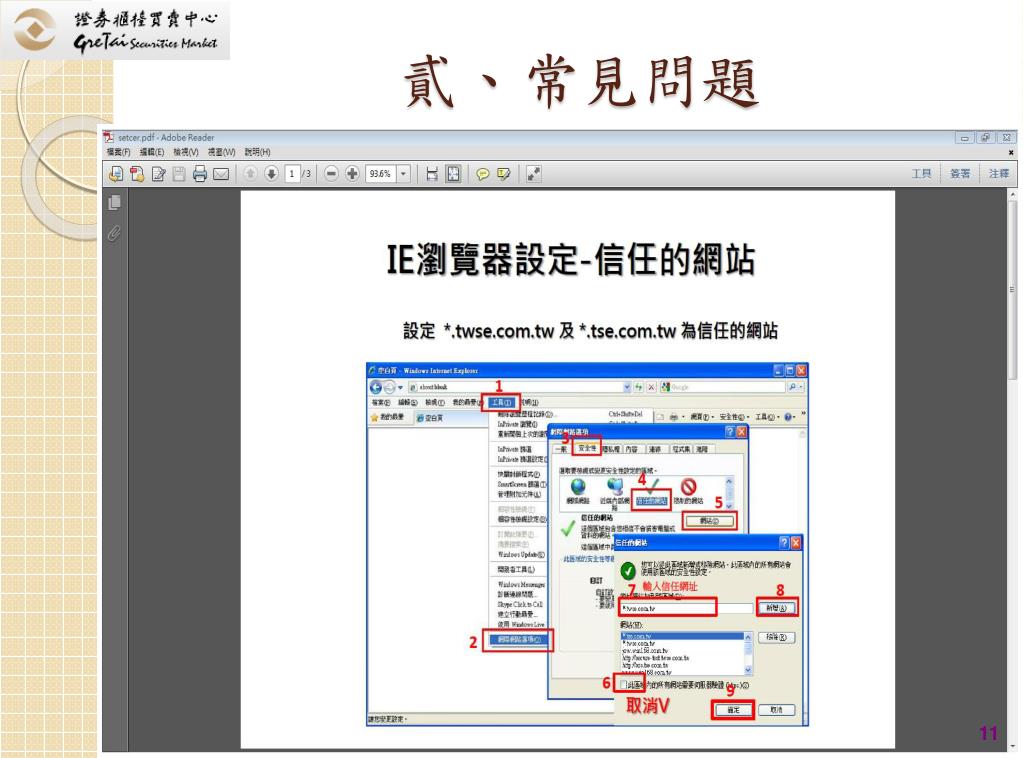Open 檢視(V) menu in Adobe Reader

[x=186, y=152]
